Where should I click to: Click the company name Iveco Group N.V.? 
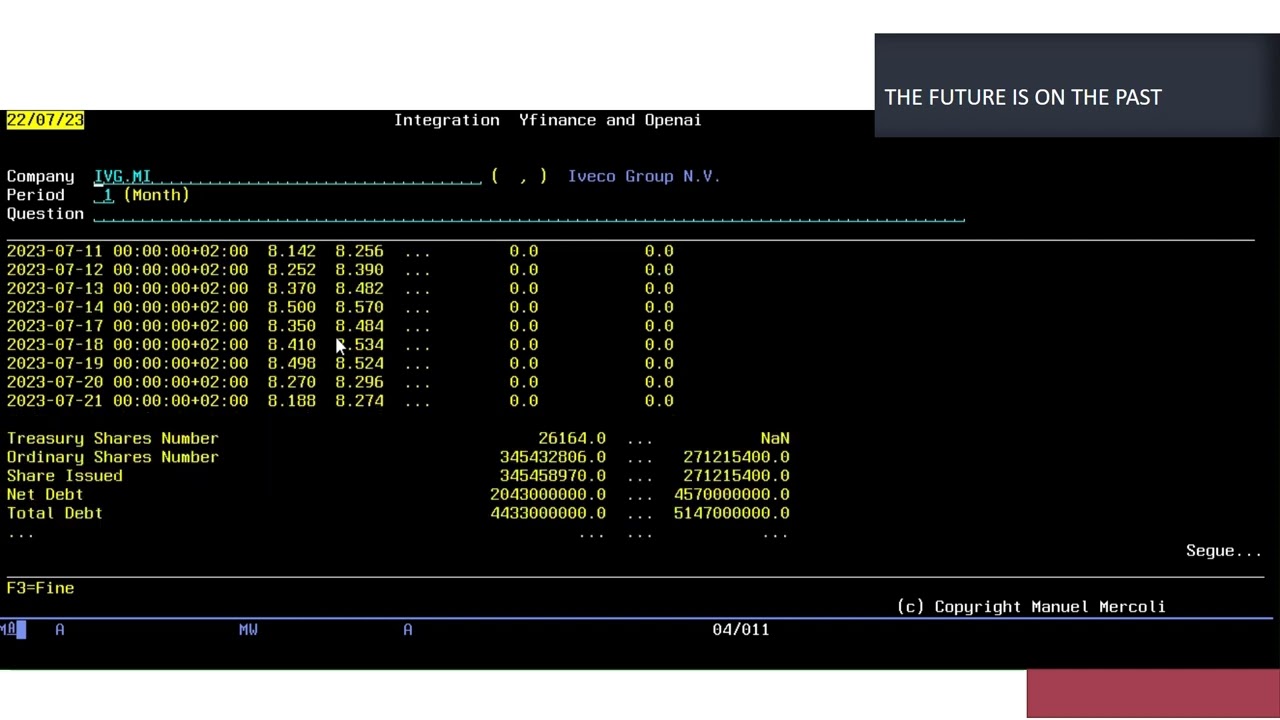(644, 176)
